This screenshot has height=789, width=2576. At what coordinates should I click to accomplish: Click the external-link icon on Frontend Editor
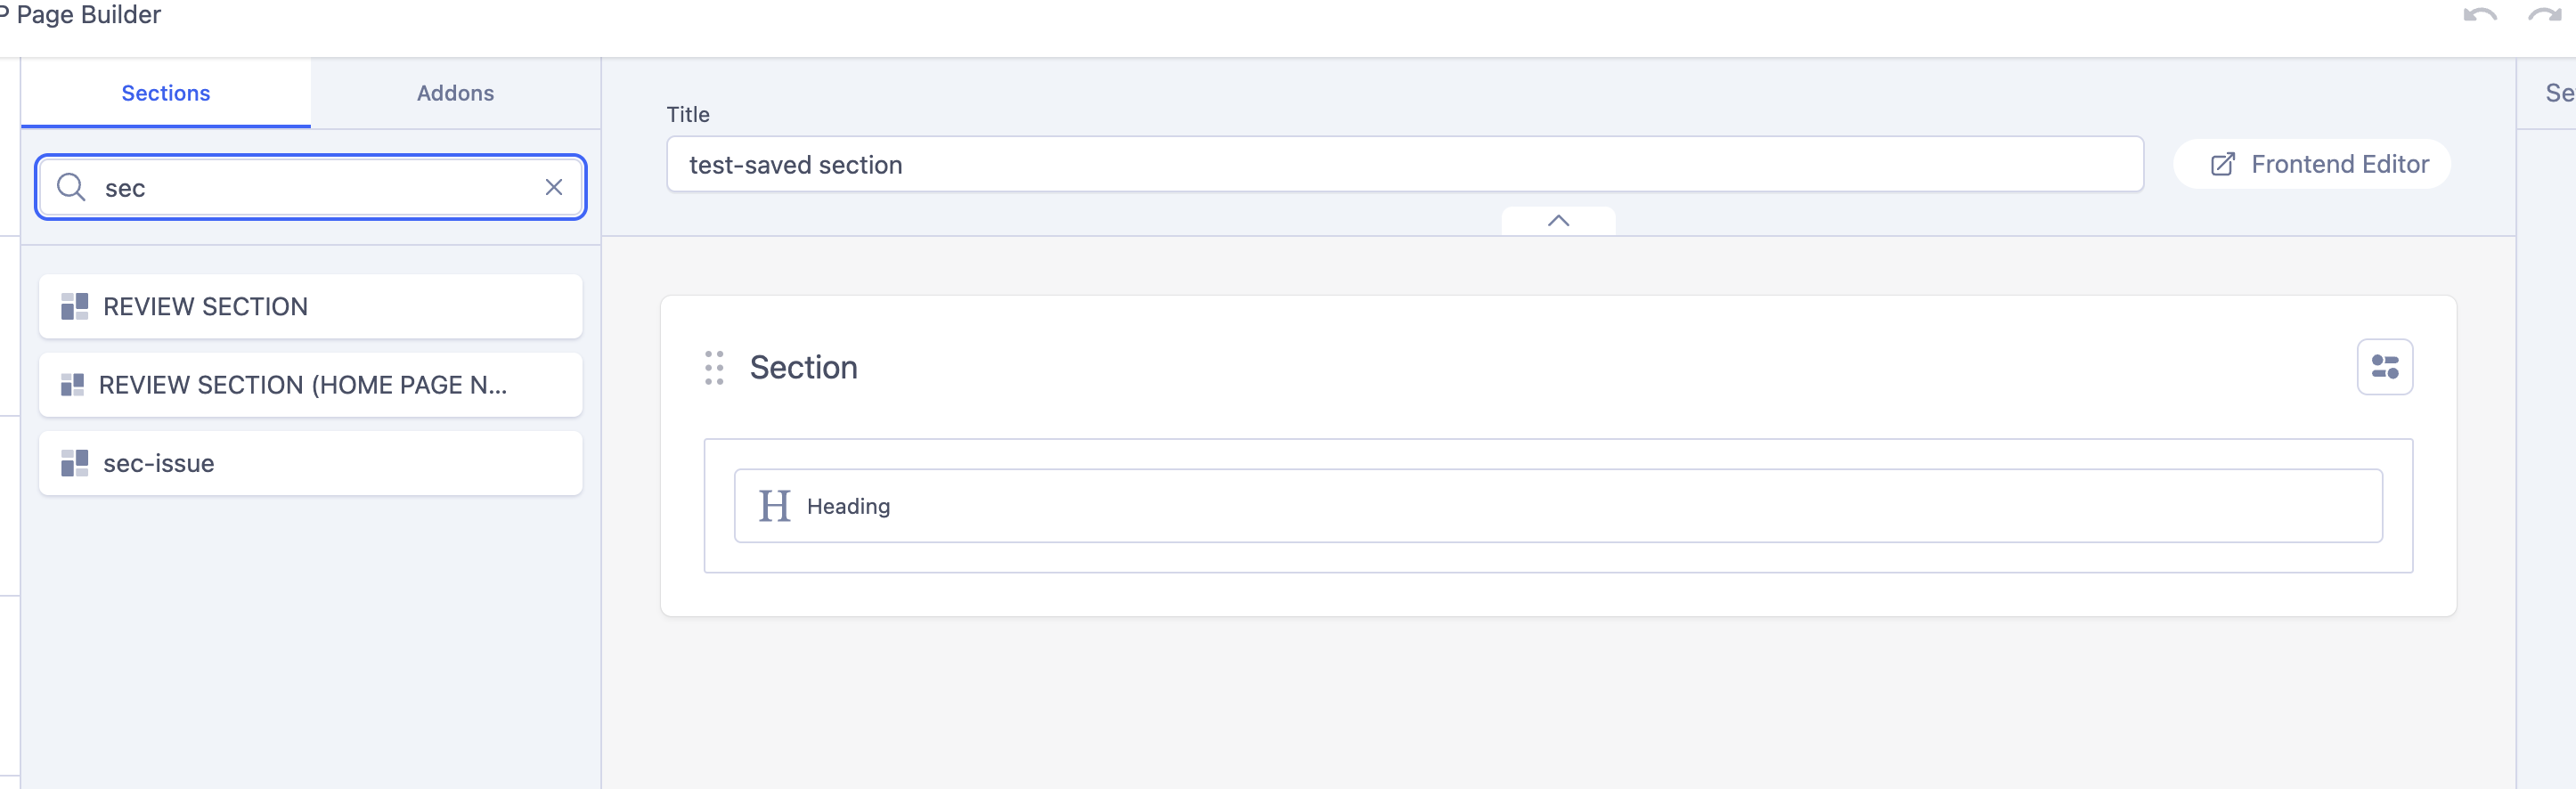pyautogui.click(x=2222, y=164)
